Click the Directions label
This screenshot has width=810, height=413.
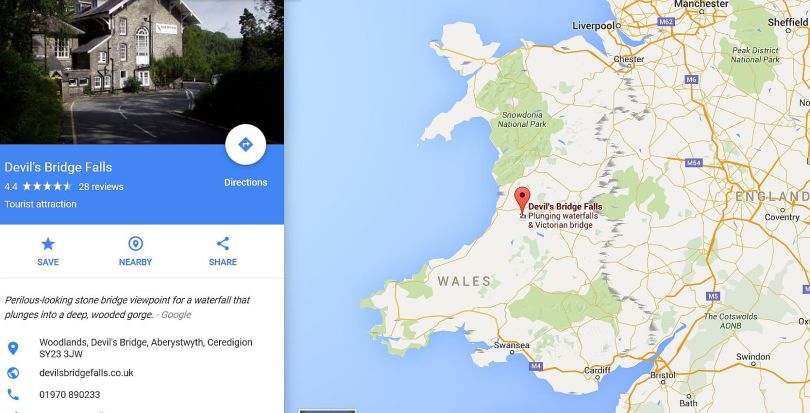(245, 182)
